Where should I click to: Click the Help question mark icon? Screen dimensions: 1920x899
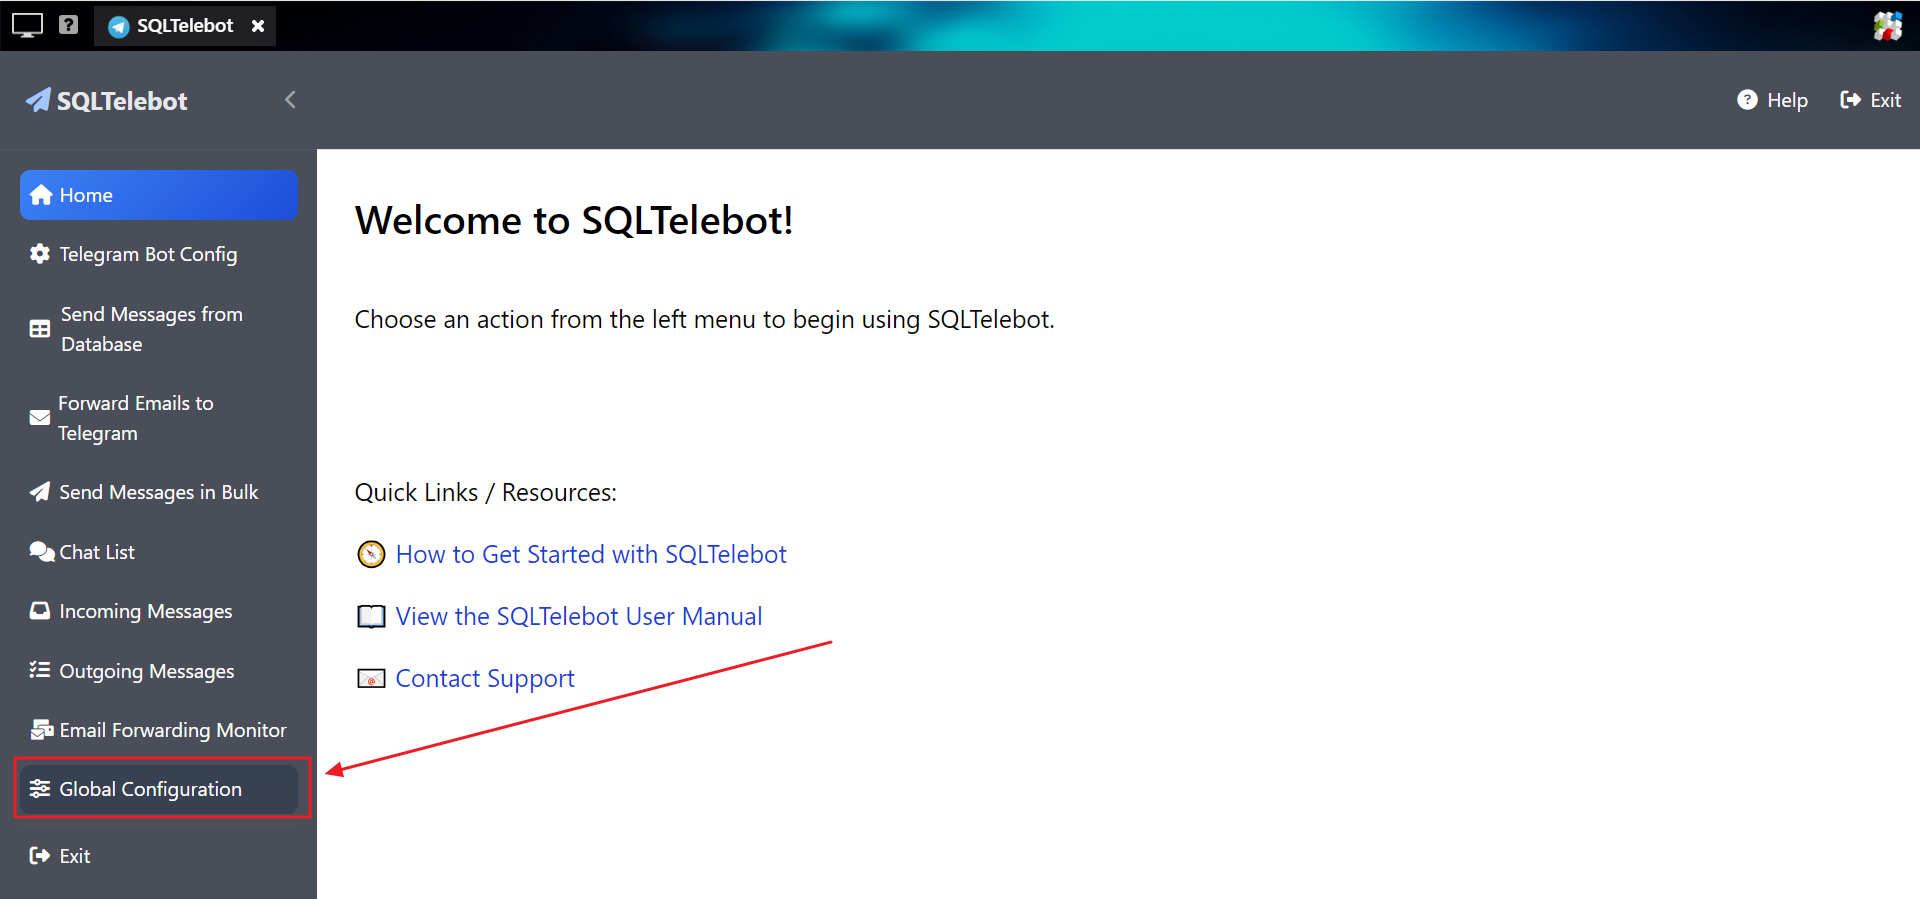[x=1747, y=100]
